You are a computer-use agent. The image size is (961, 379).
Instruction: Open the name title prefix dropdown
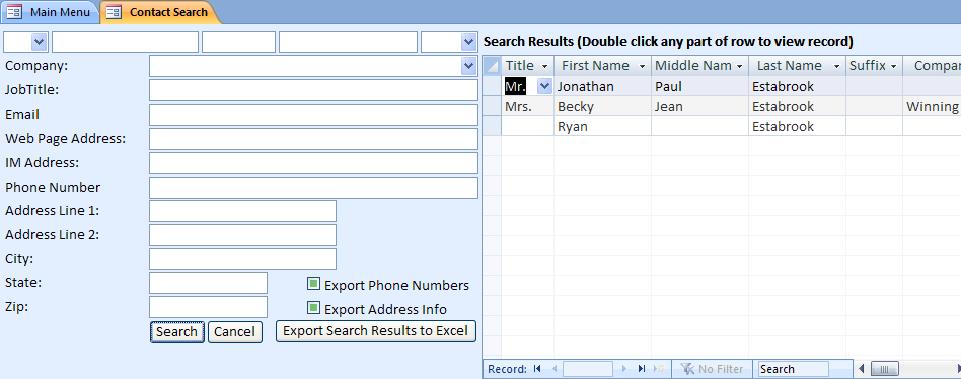coord(39,42)
